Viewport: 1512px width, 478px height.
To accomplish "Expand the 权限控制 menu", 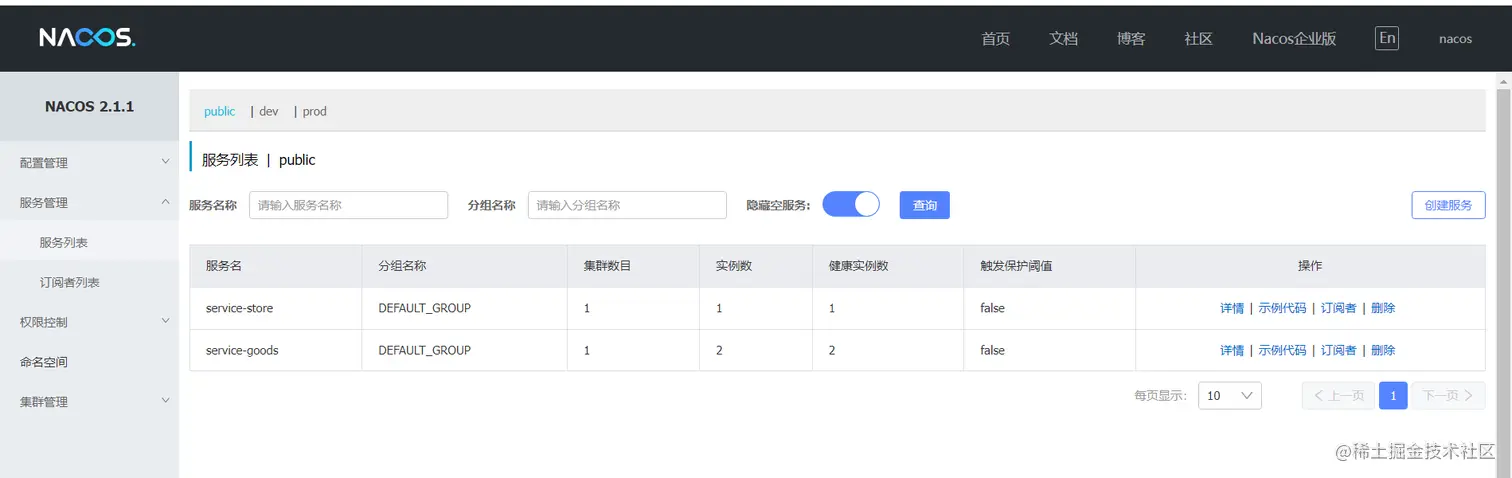I will [88, 322].
